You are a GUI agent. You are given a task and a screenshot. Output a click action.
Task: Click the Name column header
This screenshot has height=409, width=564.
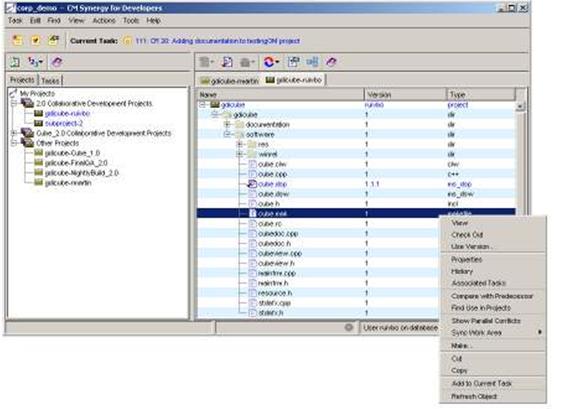tap(280, 95)
